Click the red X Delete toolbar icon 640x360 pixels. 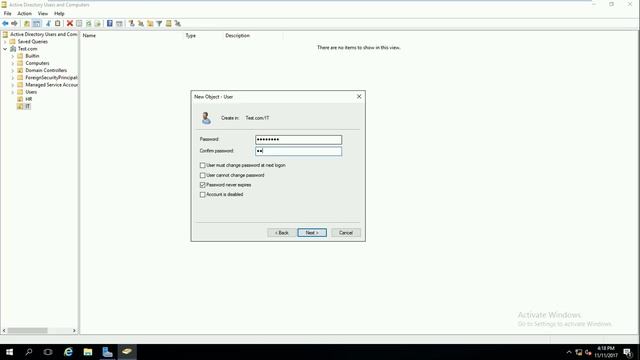tap(70, 24)
